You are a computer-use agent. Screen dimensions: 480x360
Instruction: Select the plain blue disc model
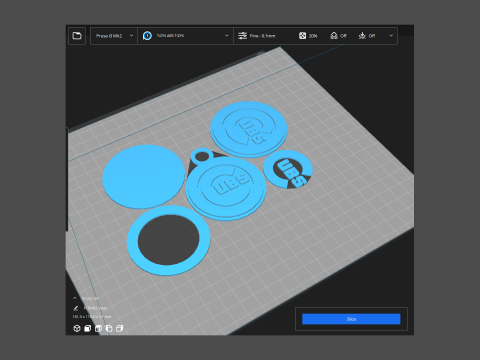[x=143, y=177]
